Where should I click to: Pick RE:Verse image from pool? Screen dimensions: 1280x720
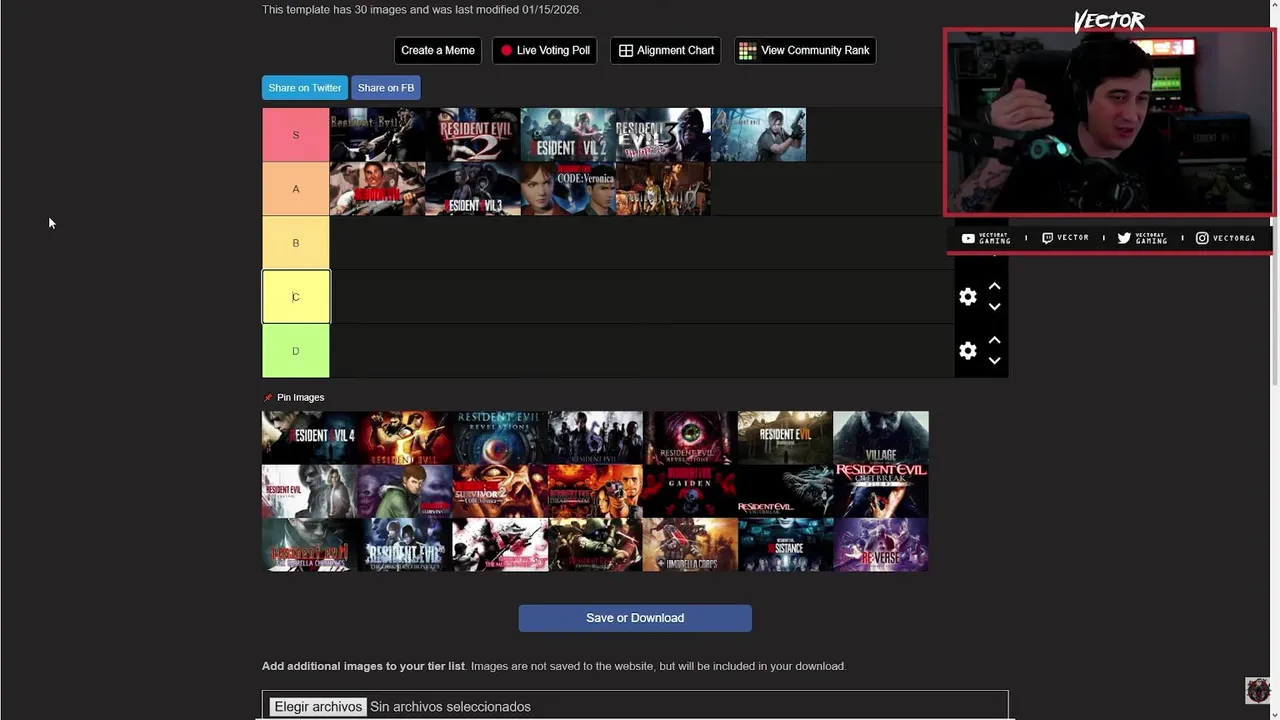tap(881, 545)
